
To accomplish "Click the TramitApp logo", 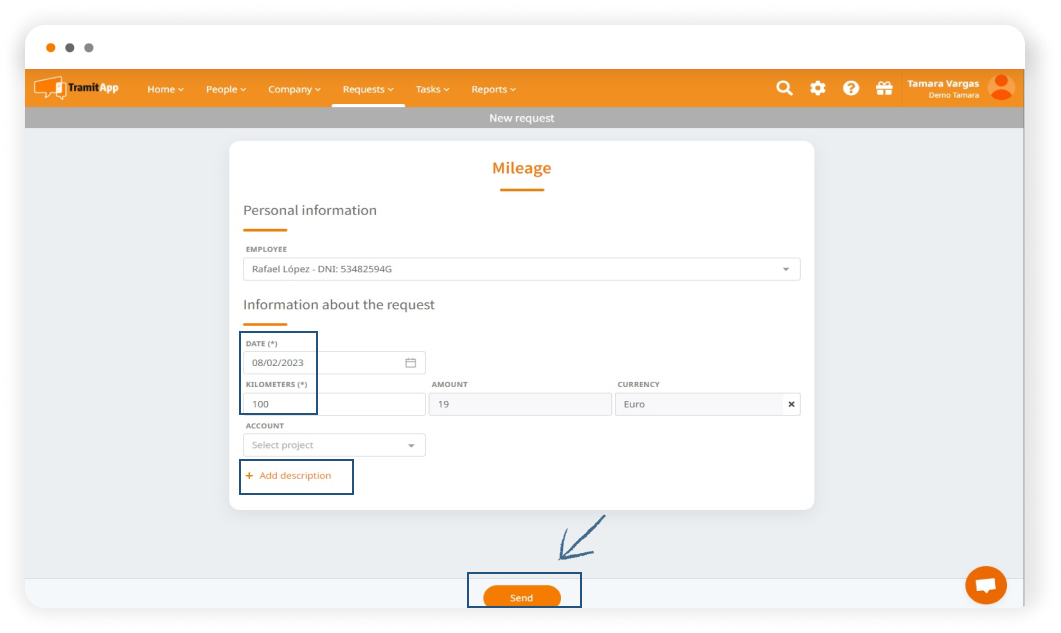I will click(x=76, y=88).
